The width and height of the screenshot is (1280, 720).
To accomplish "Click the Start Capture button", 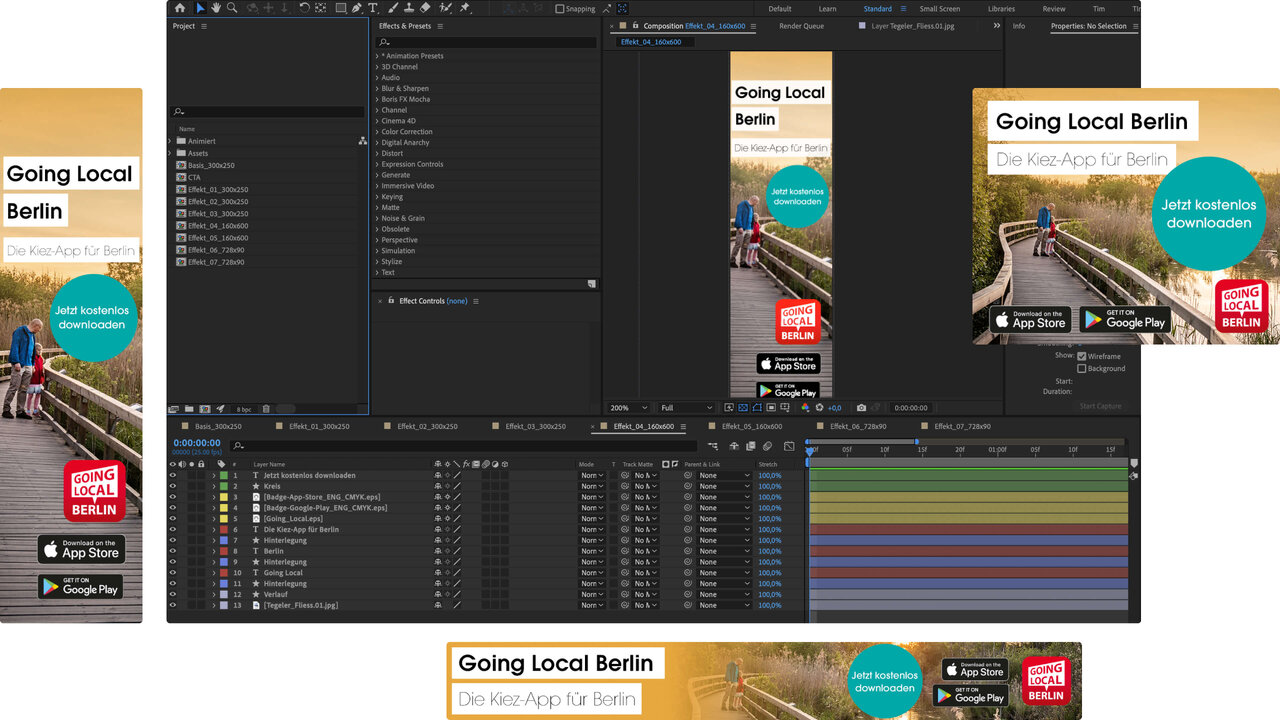I will [1100, 406].
